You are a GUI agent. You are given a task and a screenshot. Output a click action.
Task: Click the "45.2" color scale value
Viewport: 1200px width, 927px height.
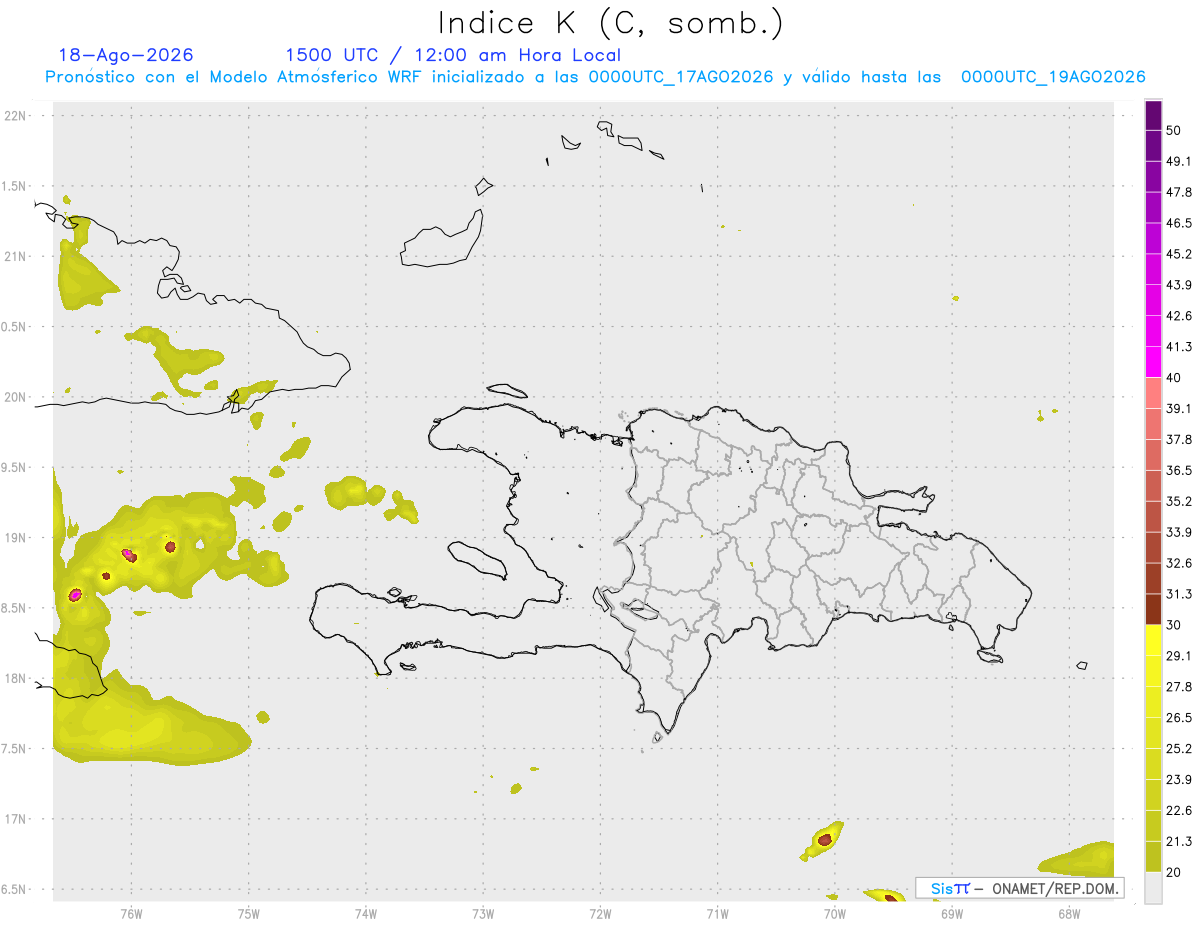1179,254
